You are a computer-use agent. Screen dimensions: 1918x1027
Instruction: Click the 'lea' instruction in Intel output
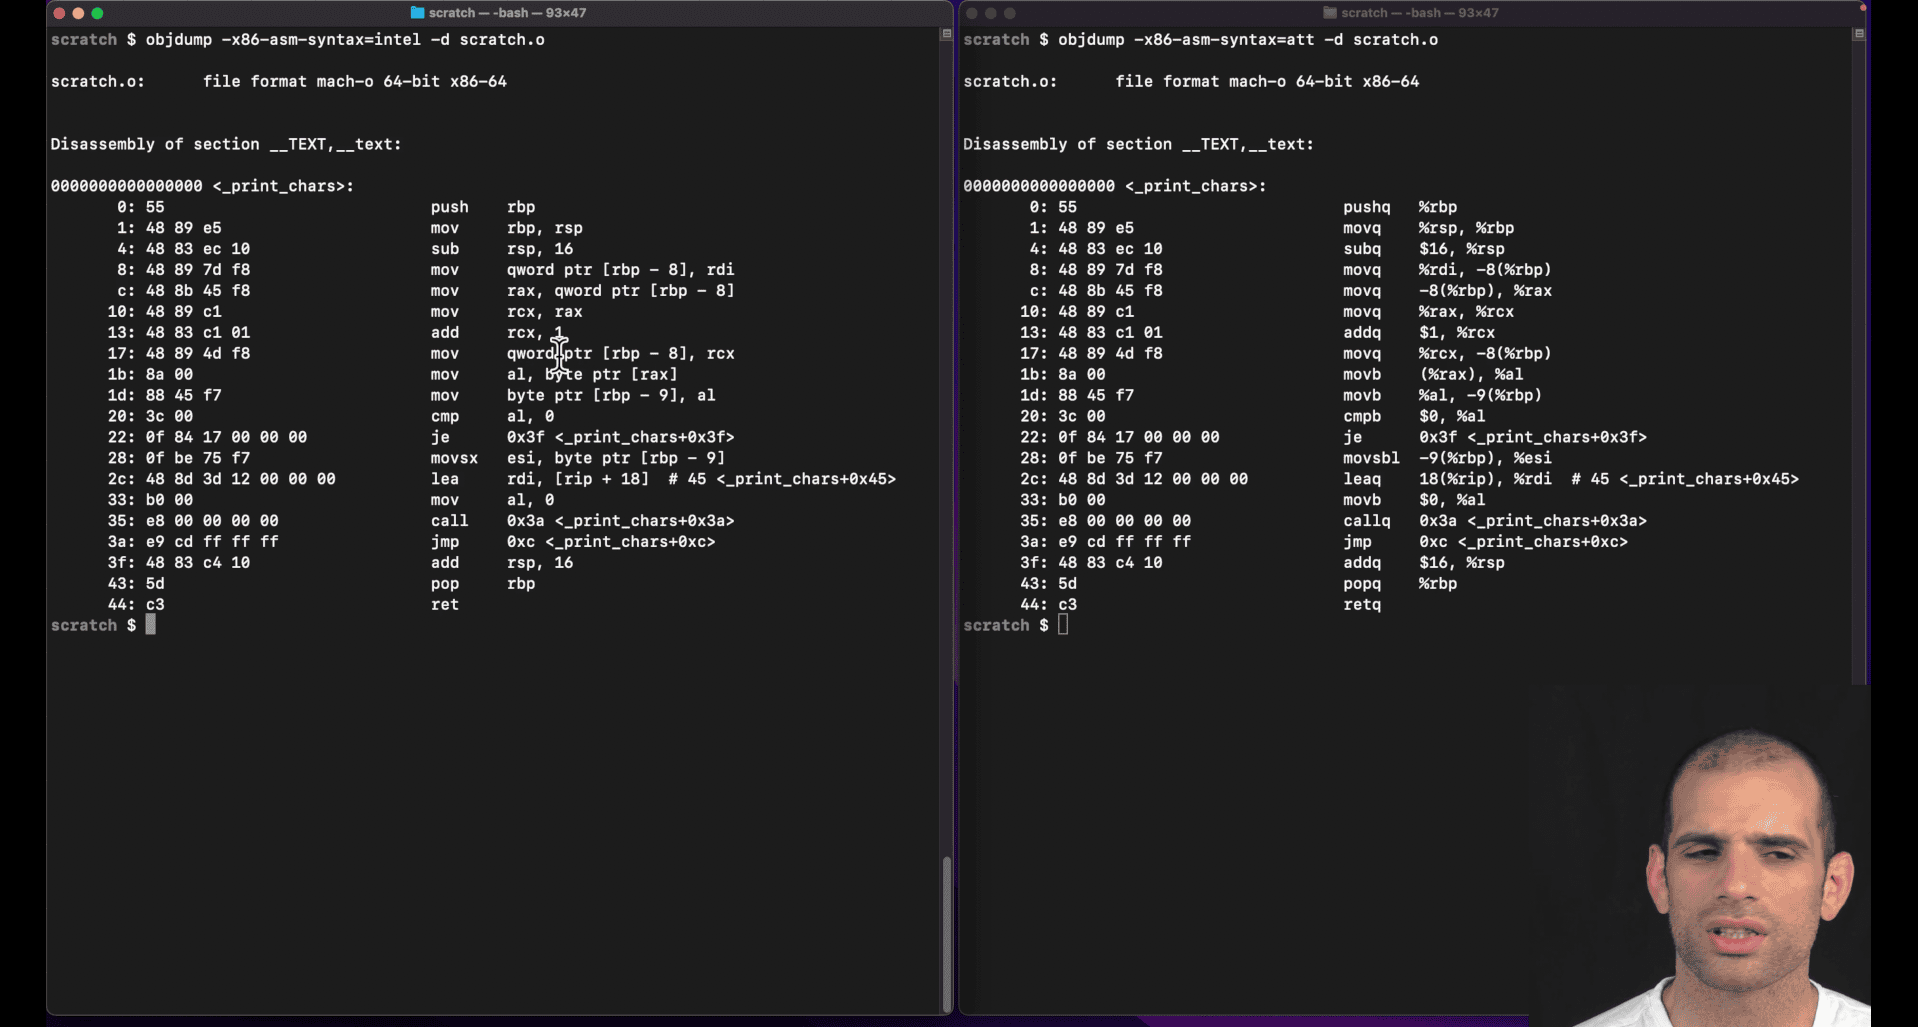[444, 479]
